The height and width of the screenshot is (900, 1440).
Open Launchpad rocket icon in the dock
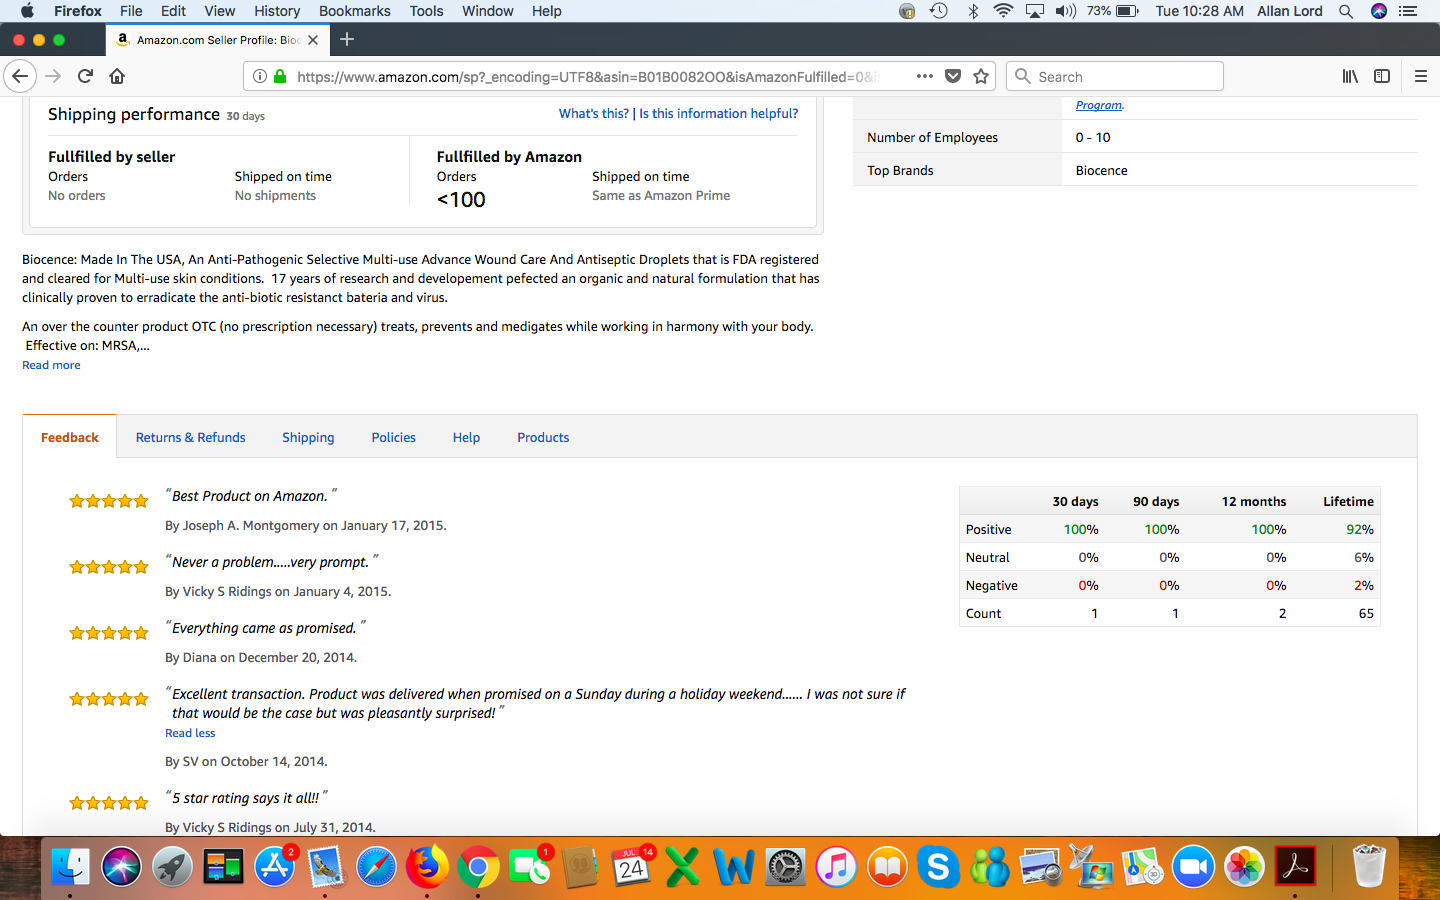[172, 867]
